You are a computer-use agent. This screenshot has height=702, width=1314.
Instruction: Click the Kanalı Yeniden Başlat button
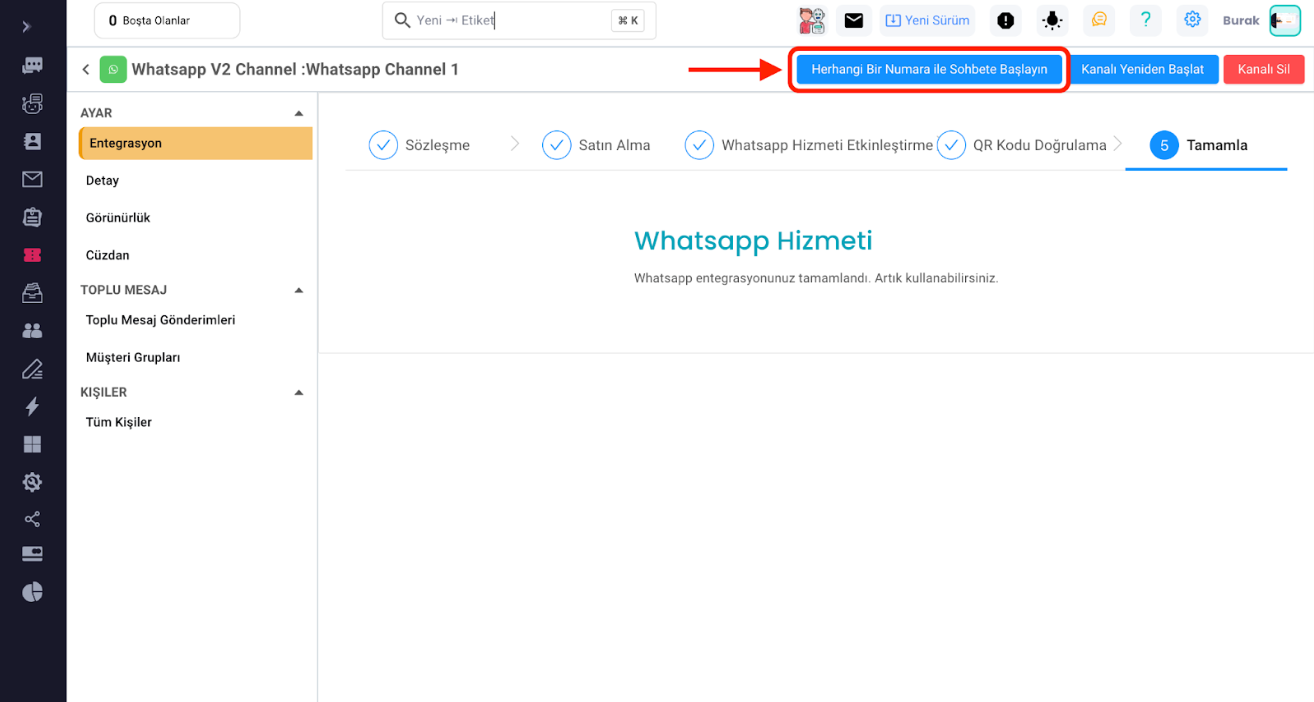click(1143, 69)
